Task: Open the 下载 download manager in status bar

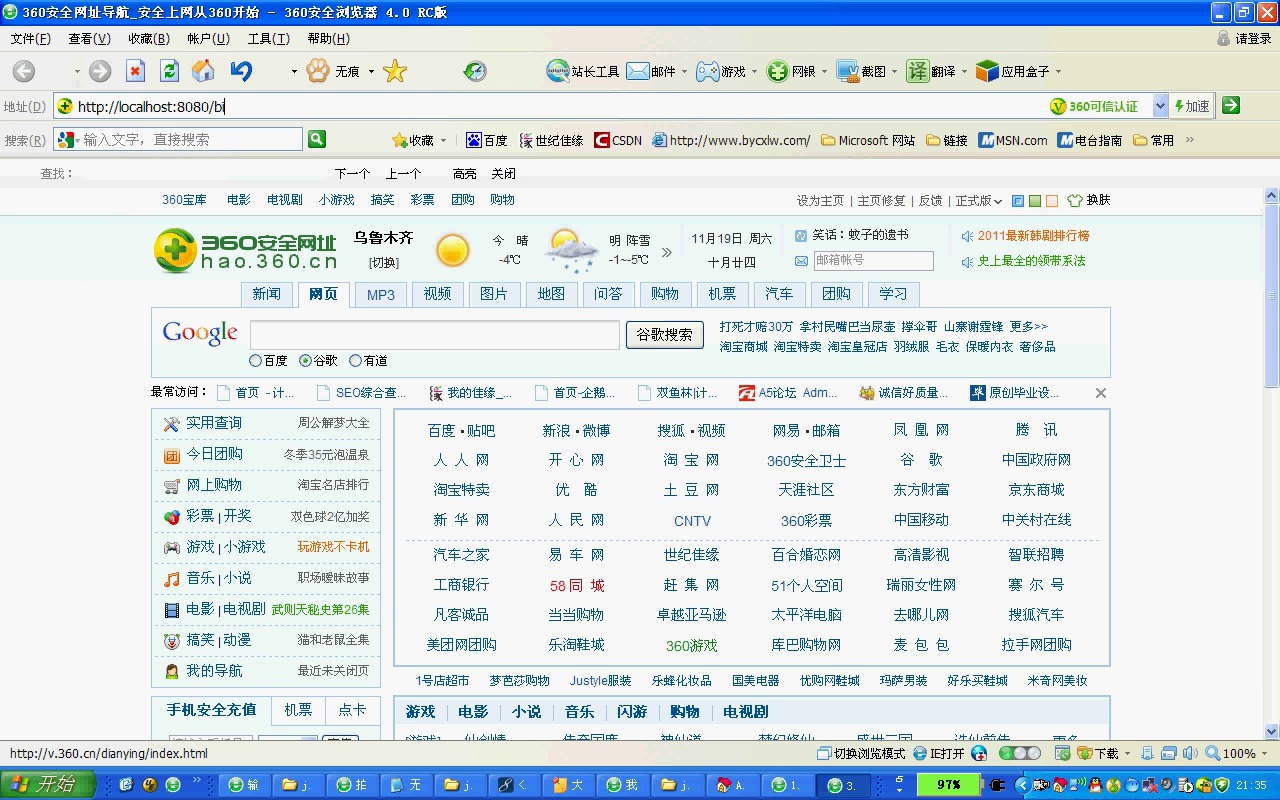Action: [1096, 753]
